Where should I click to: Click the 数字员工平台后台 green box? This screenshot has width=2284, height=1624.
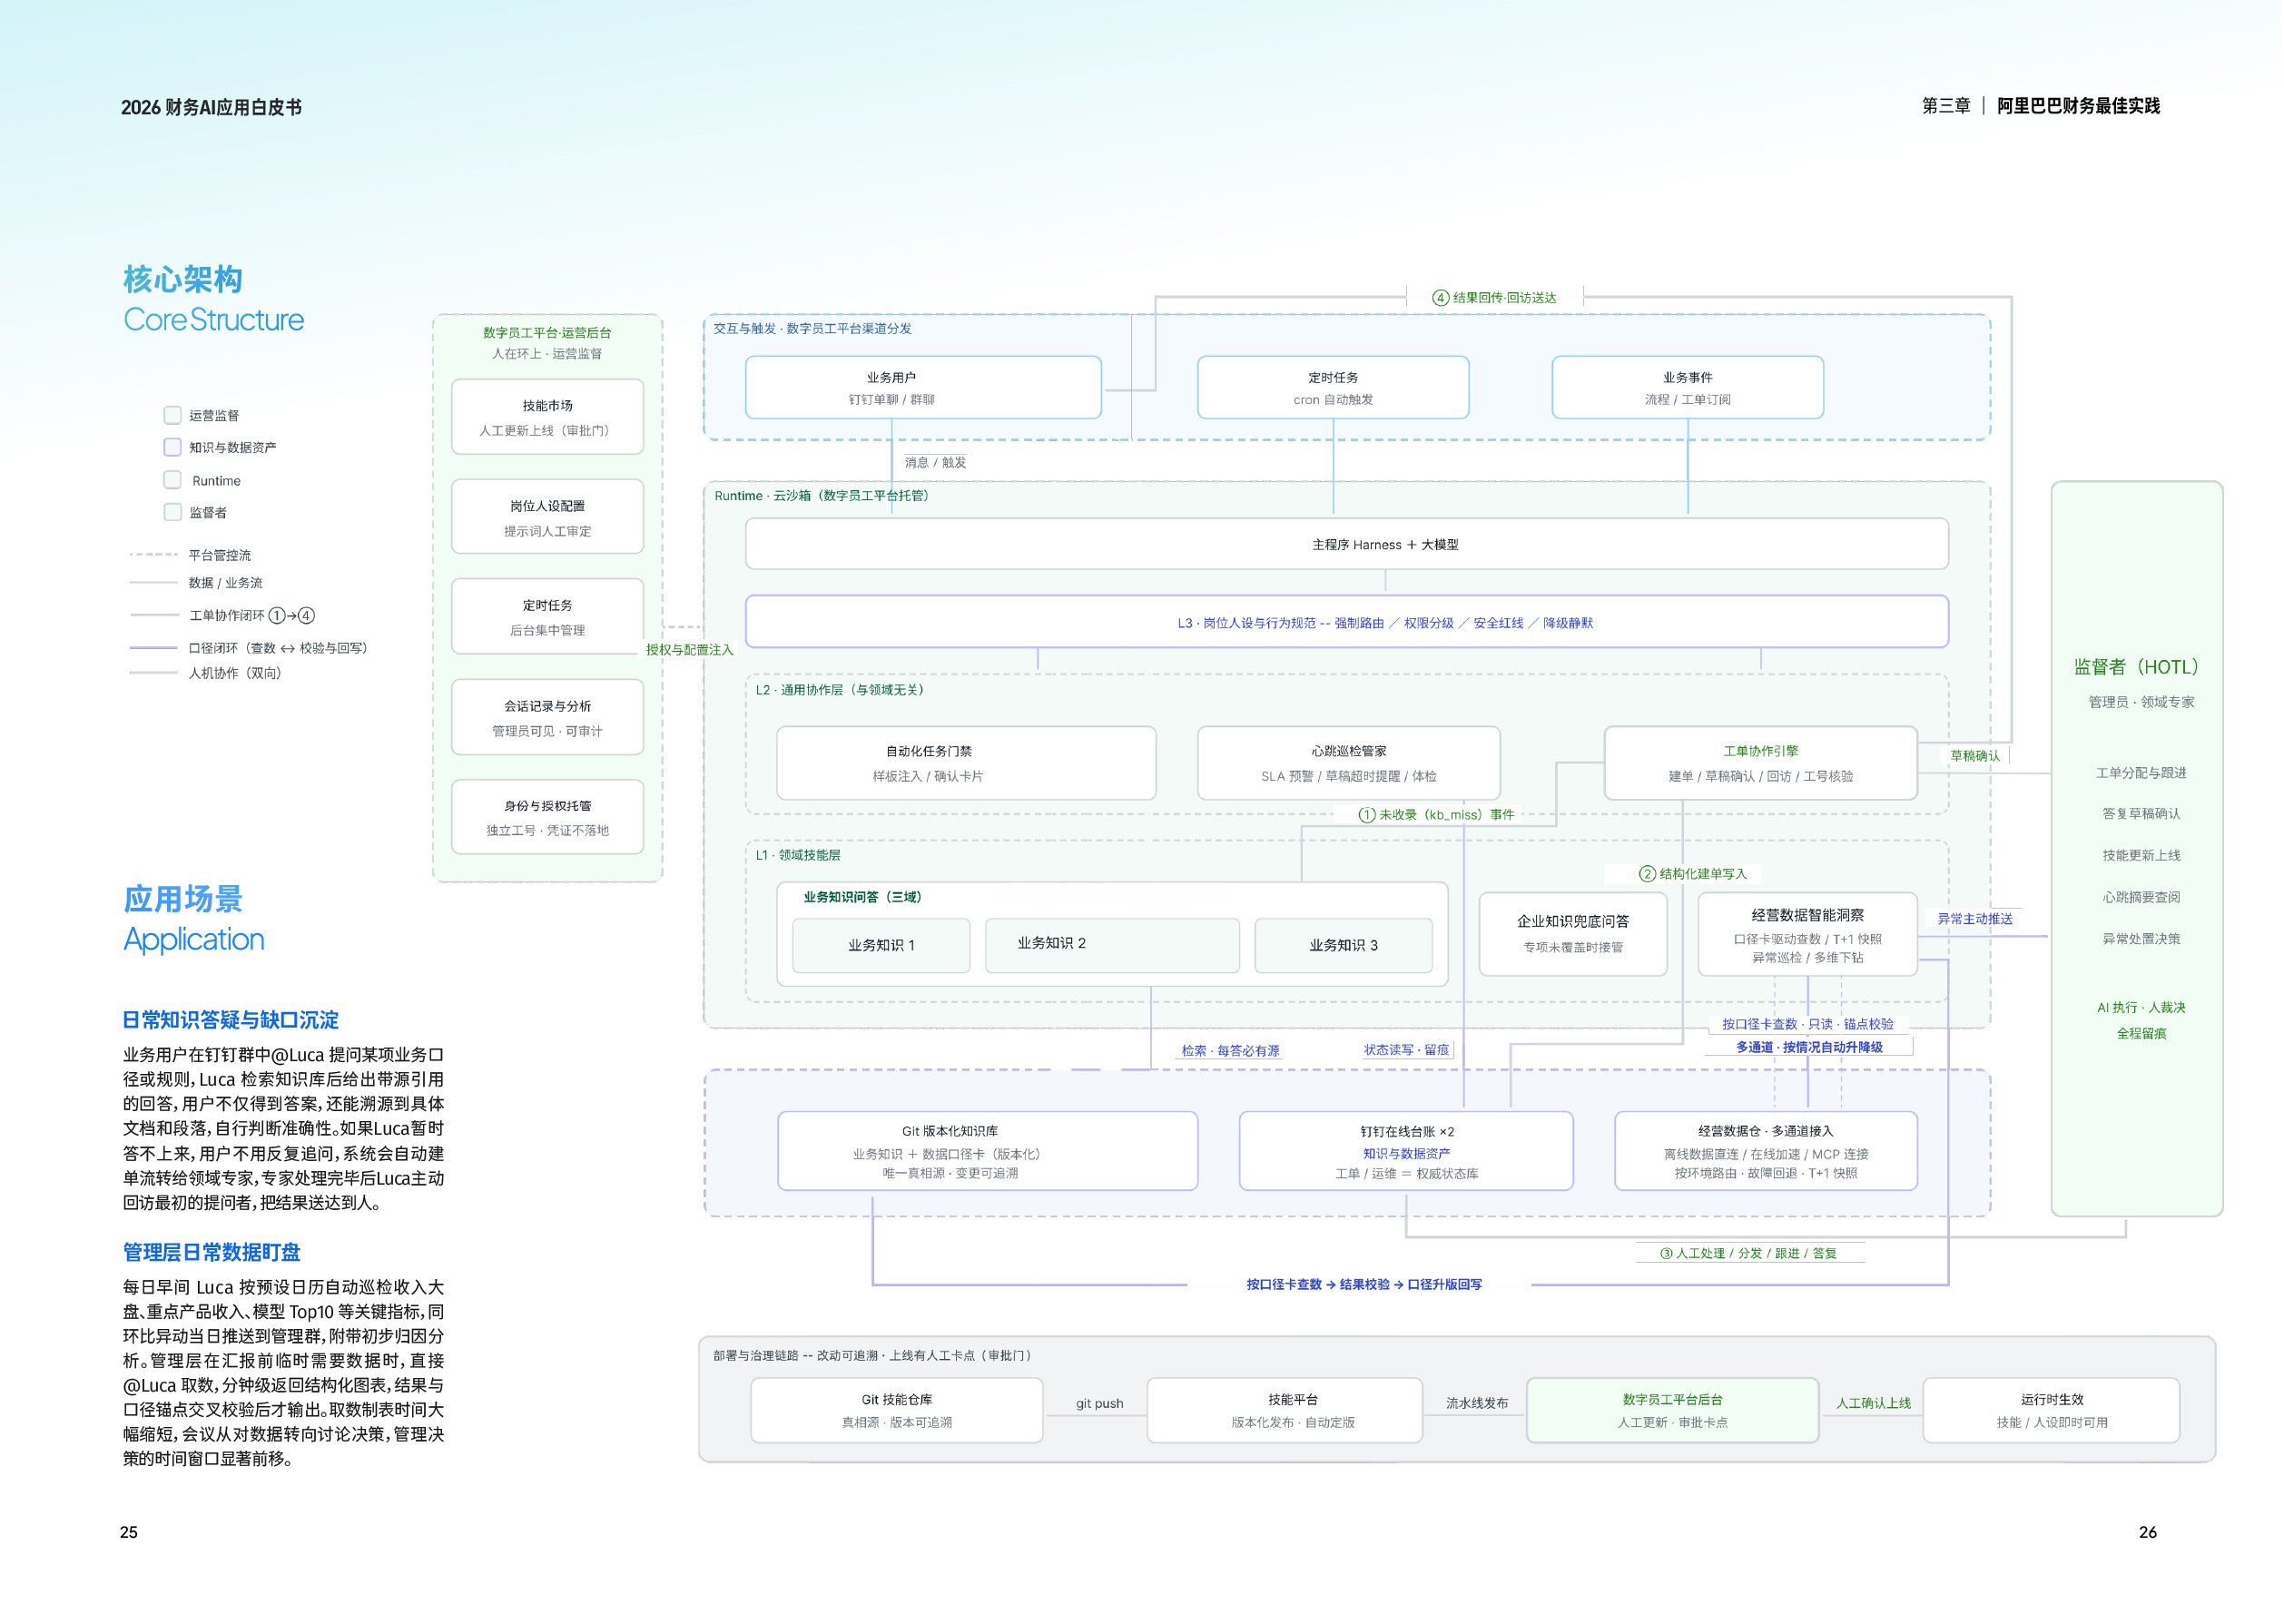(1673, 1410)
